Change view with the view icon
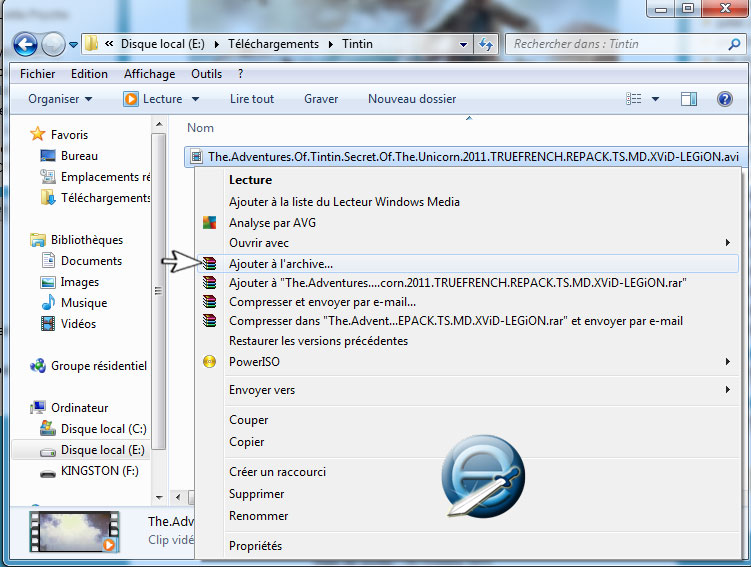Screen dimensions: 751x567 click(633, 99)
